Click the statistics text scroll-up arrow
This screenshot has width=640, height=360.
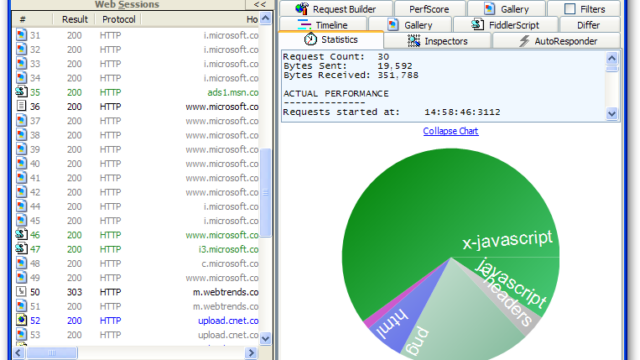point(611,58)
